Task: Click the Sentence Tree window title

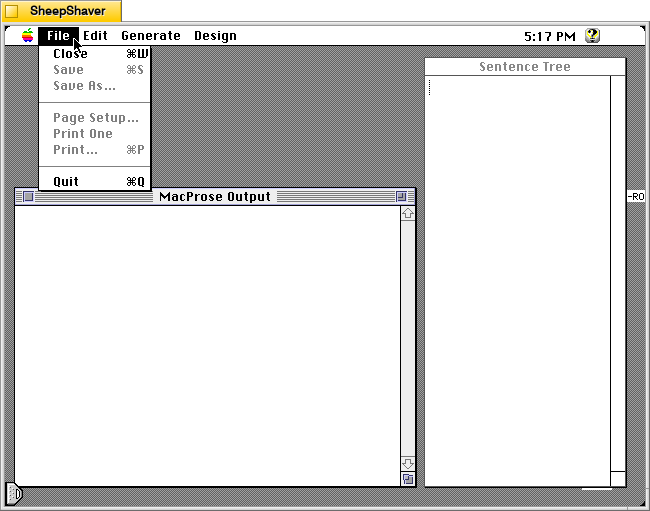Action: point(525,67)
